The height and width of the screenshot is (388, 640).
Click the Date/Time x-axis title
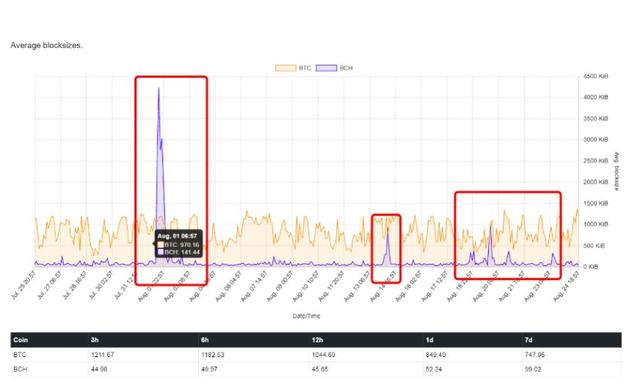307,316
